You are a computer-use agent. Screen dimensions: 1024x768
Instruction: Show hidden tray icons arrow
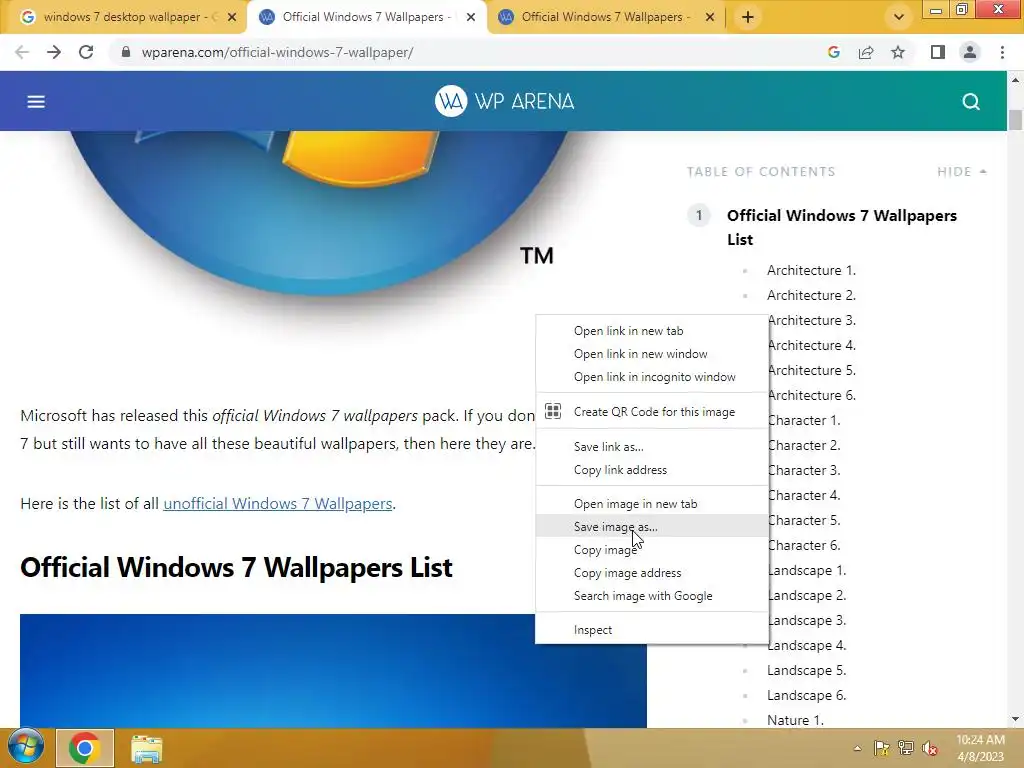[x=857, y=748]
